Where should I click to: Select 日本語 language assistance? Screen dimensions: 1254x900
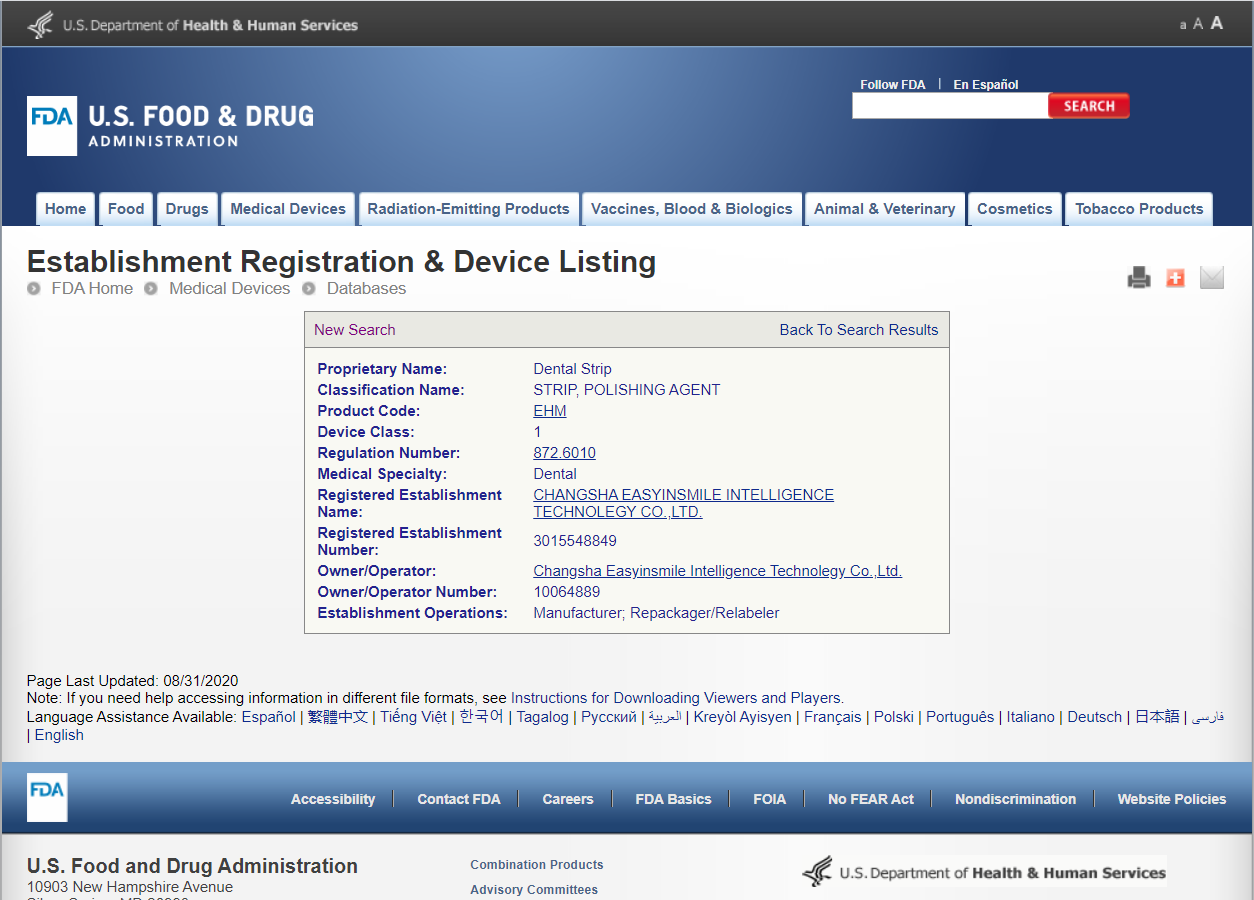(1157, 717)
